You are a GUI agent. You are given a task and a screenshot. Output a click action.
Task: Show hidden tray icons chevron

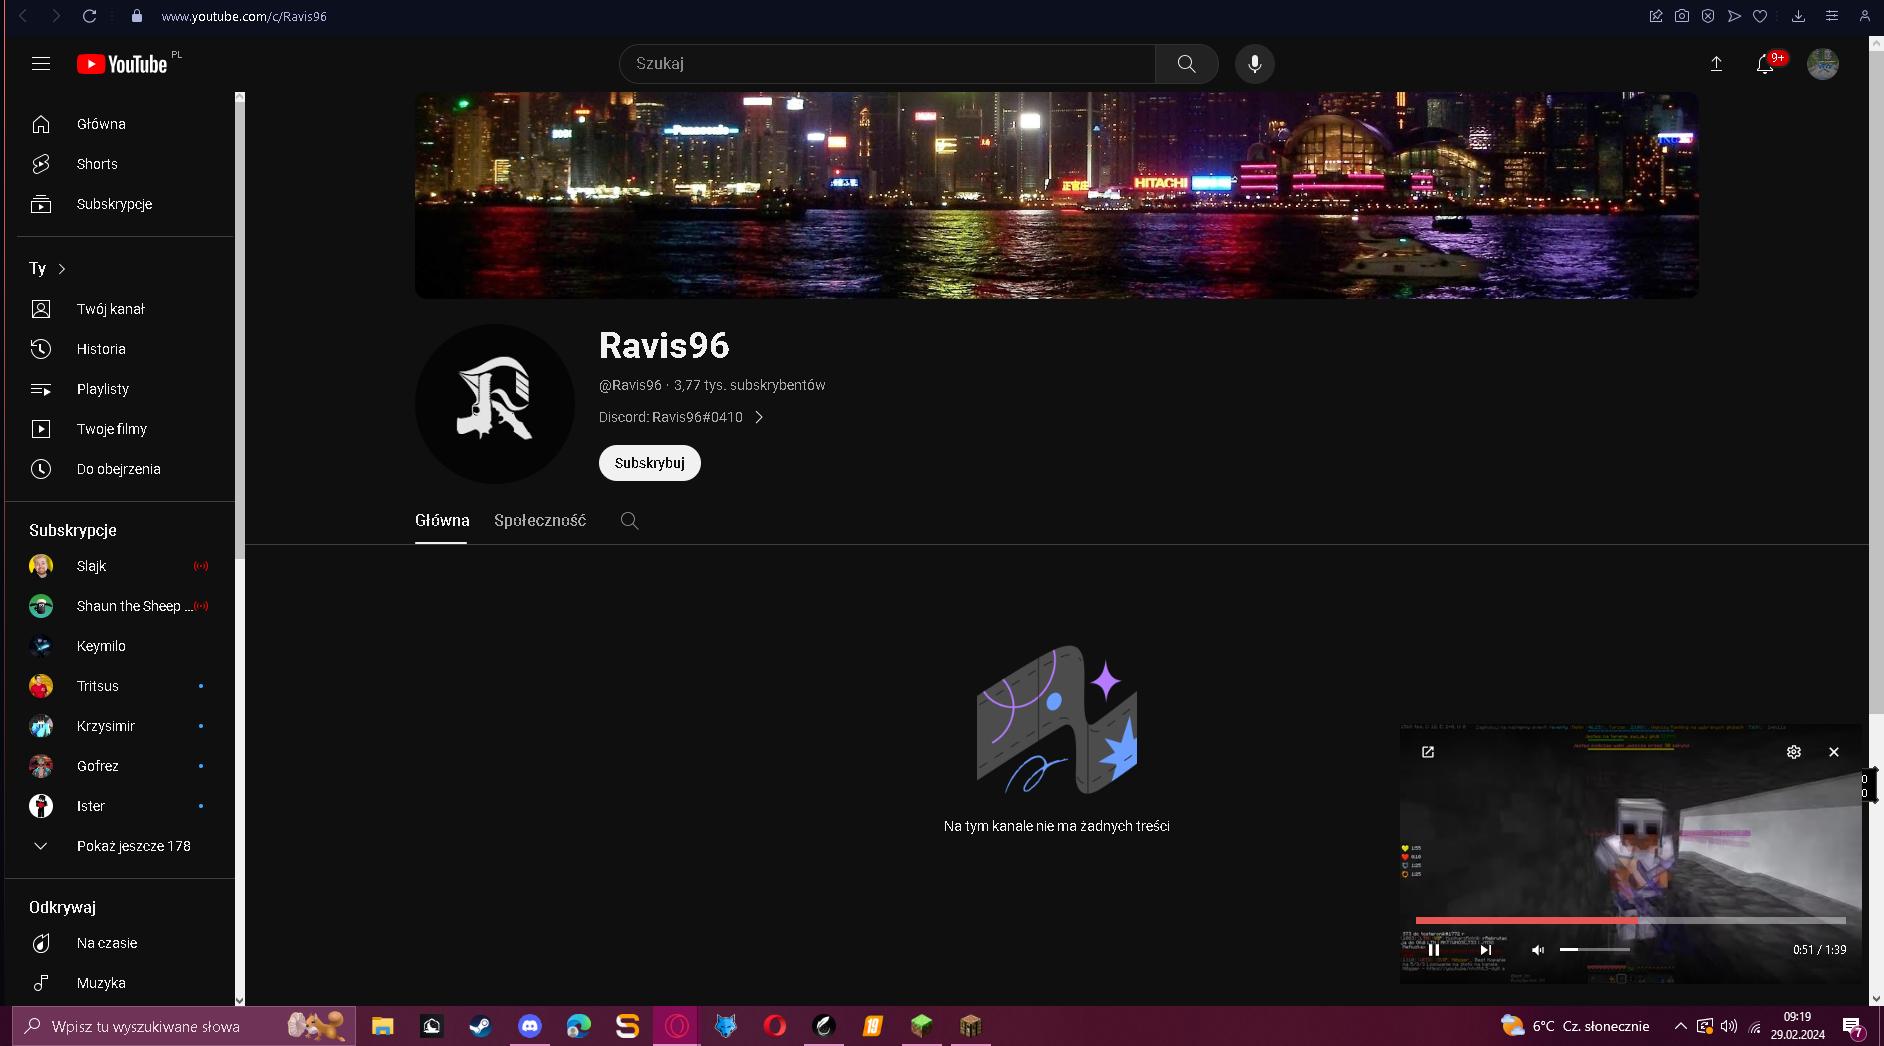(x=1680, y=1026)
